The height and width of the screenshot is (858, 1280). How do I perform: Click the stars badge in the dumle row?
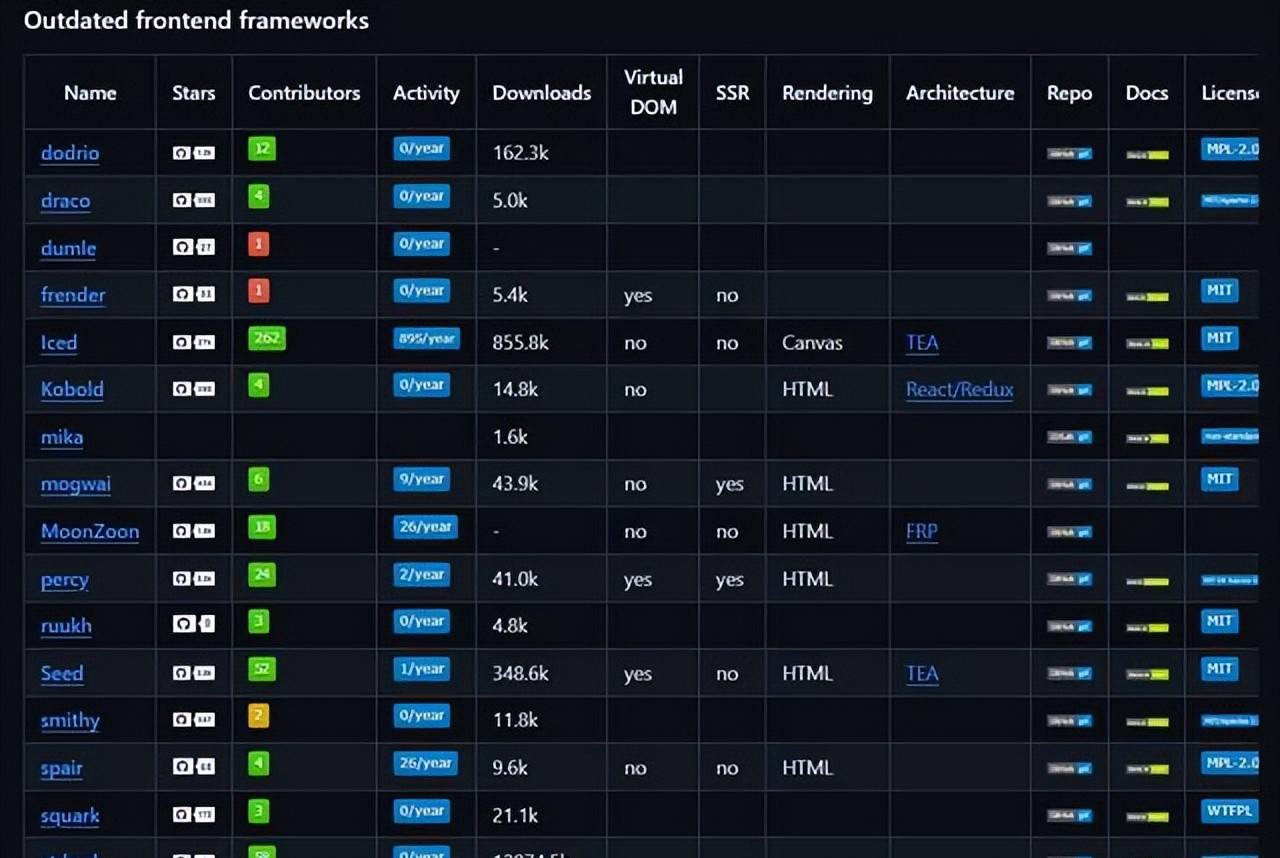tap(194, 247)
